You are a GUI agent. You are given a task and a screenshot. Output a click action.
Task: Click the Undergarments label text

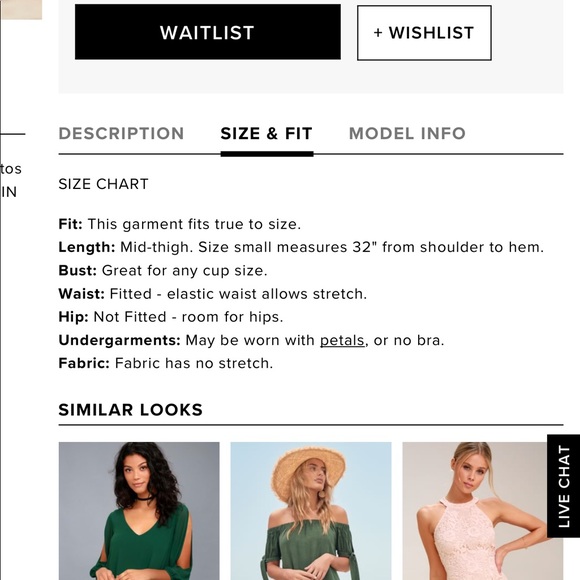click(x=119, y=340)
